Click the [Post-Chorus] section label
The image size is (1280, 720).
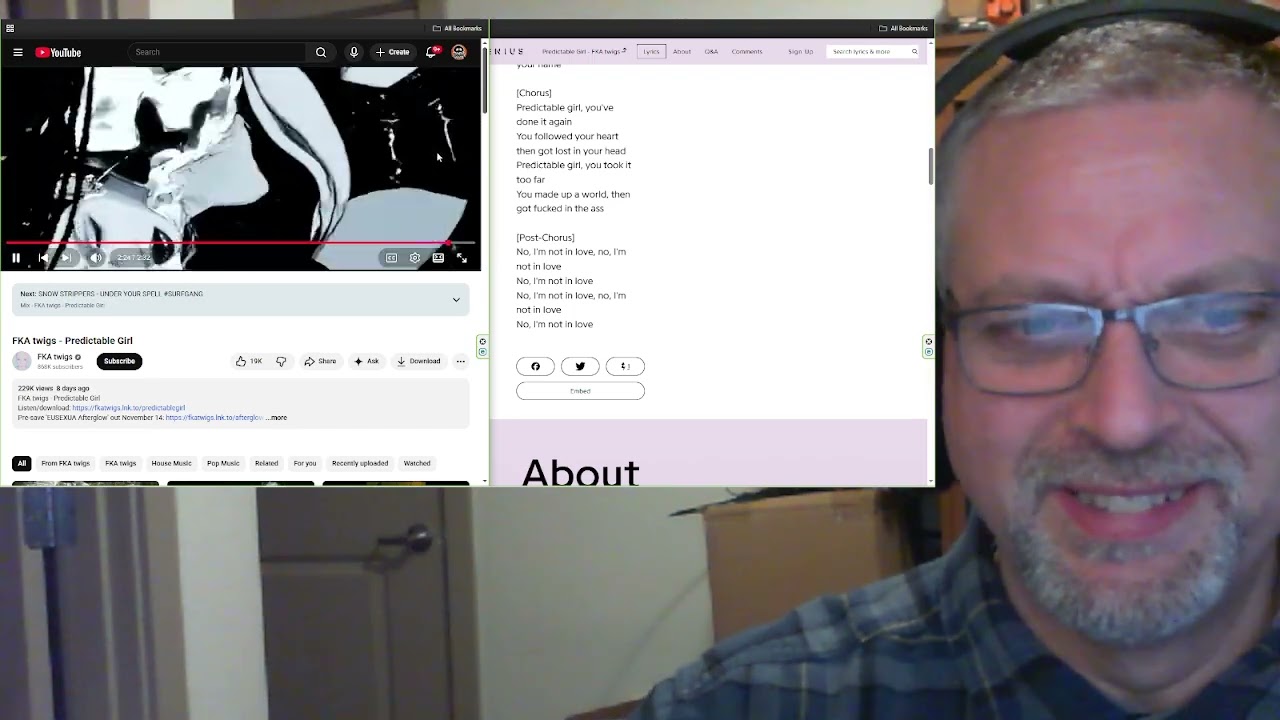click(545, 238)
